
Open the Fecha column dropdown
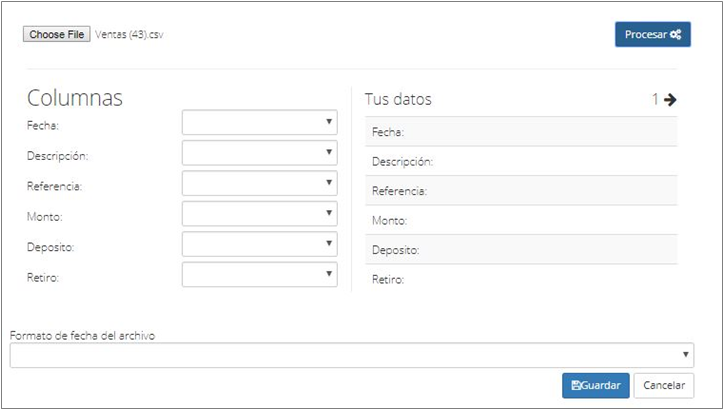click(x=259, y=122)
